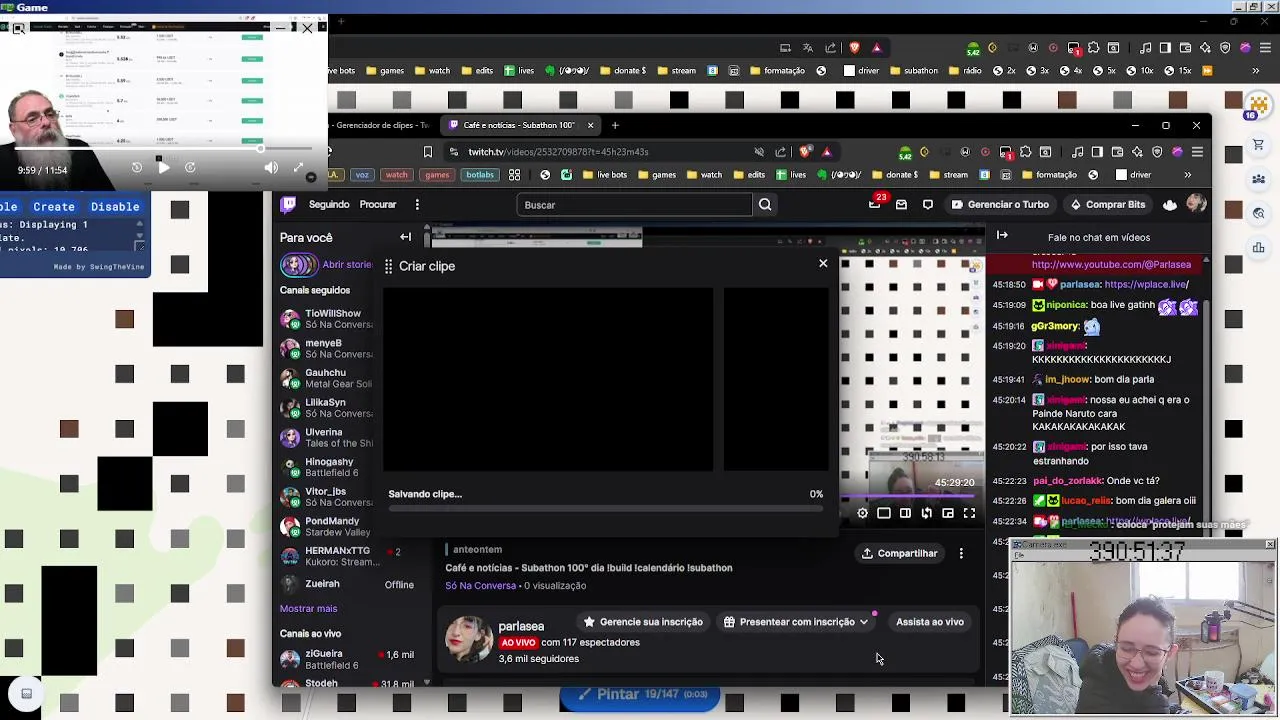This screenshot has height=720, width=1280.
Task: Open the botlabs bookmark
Action: tap(480, 175)
